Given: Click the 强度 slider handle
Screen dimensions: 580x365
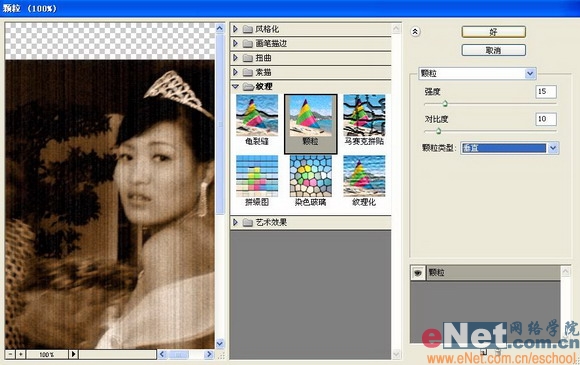Looking at the screenshot, I should click(445, 104).
